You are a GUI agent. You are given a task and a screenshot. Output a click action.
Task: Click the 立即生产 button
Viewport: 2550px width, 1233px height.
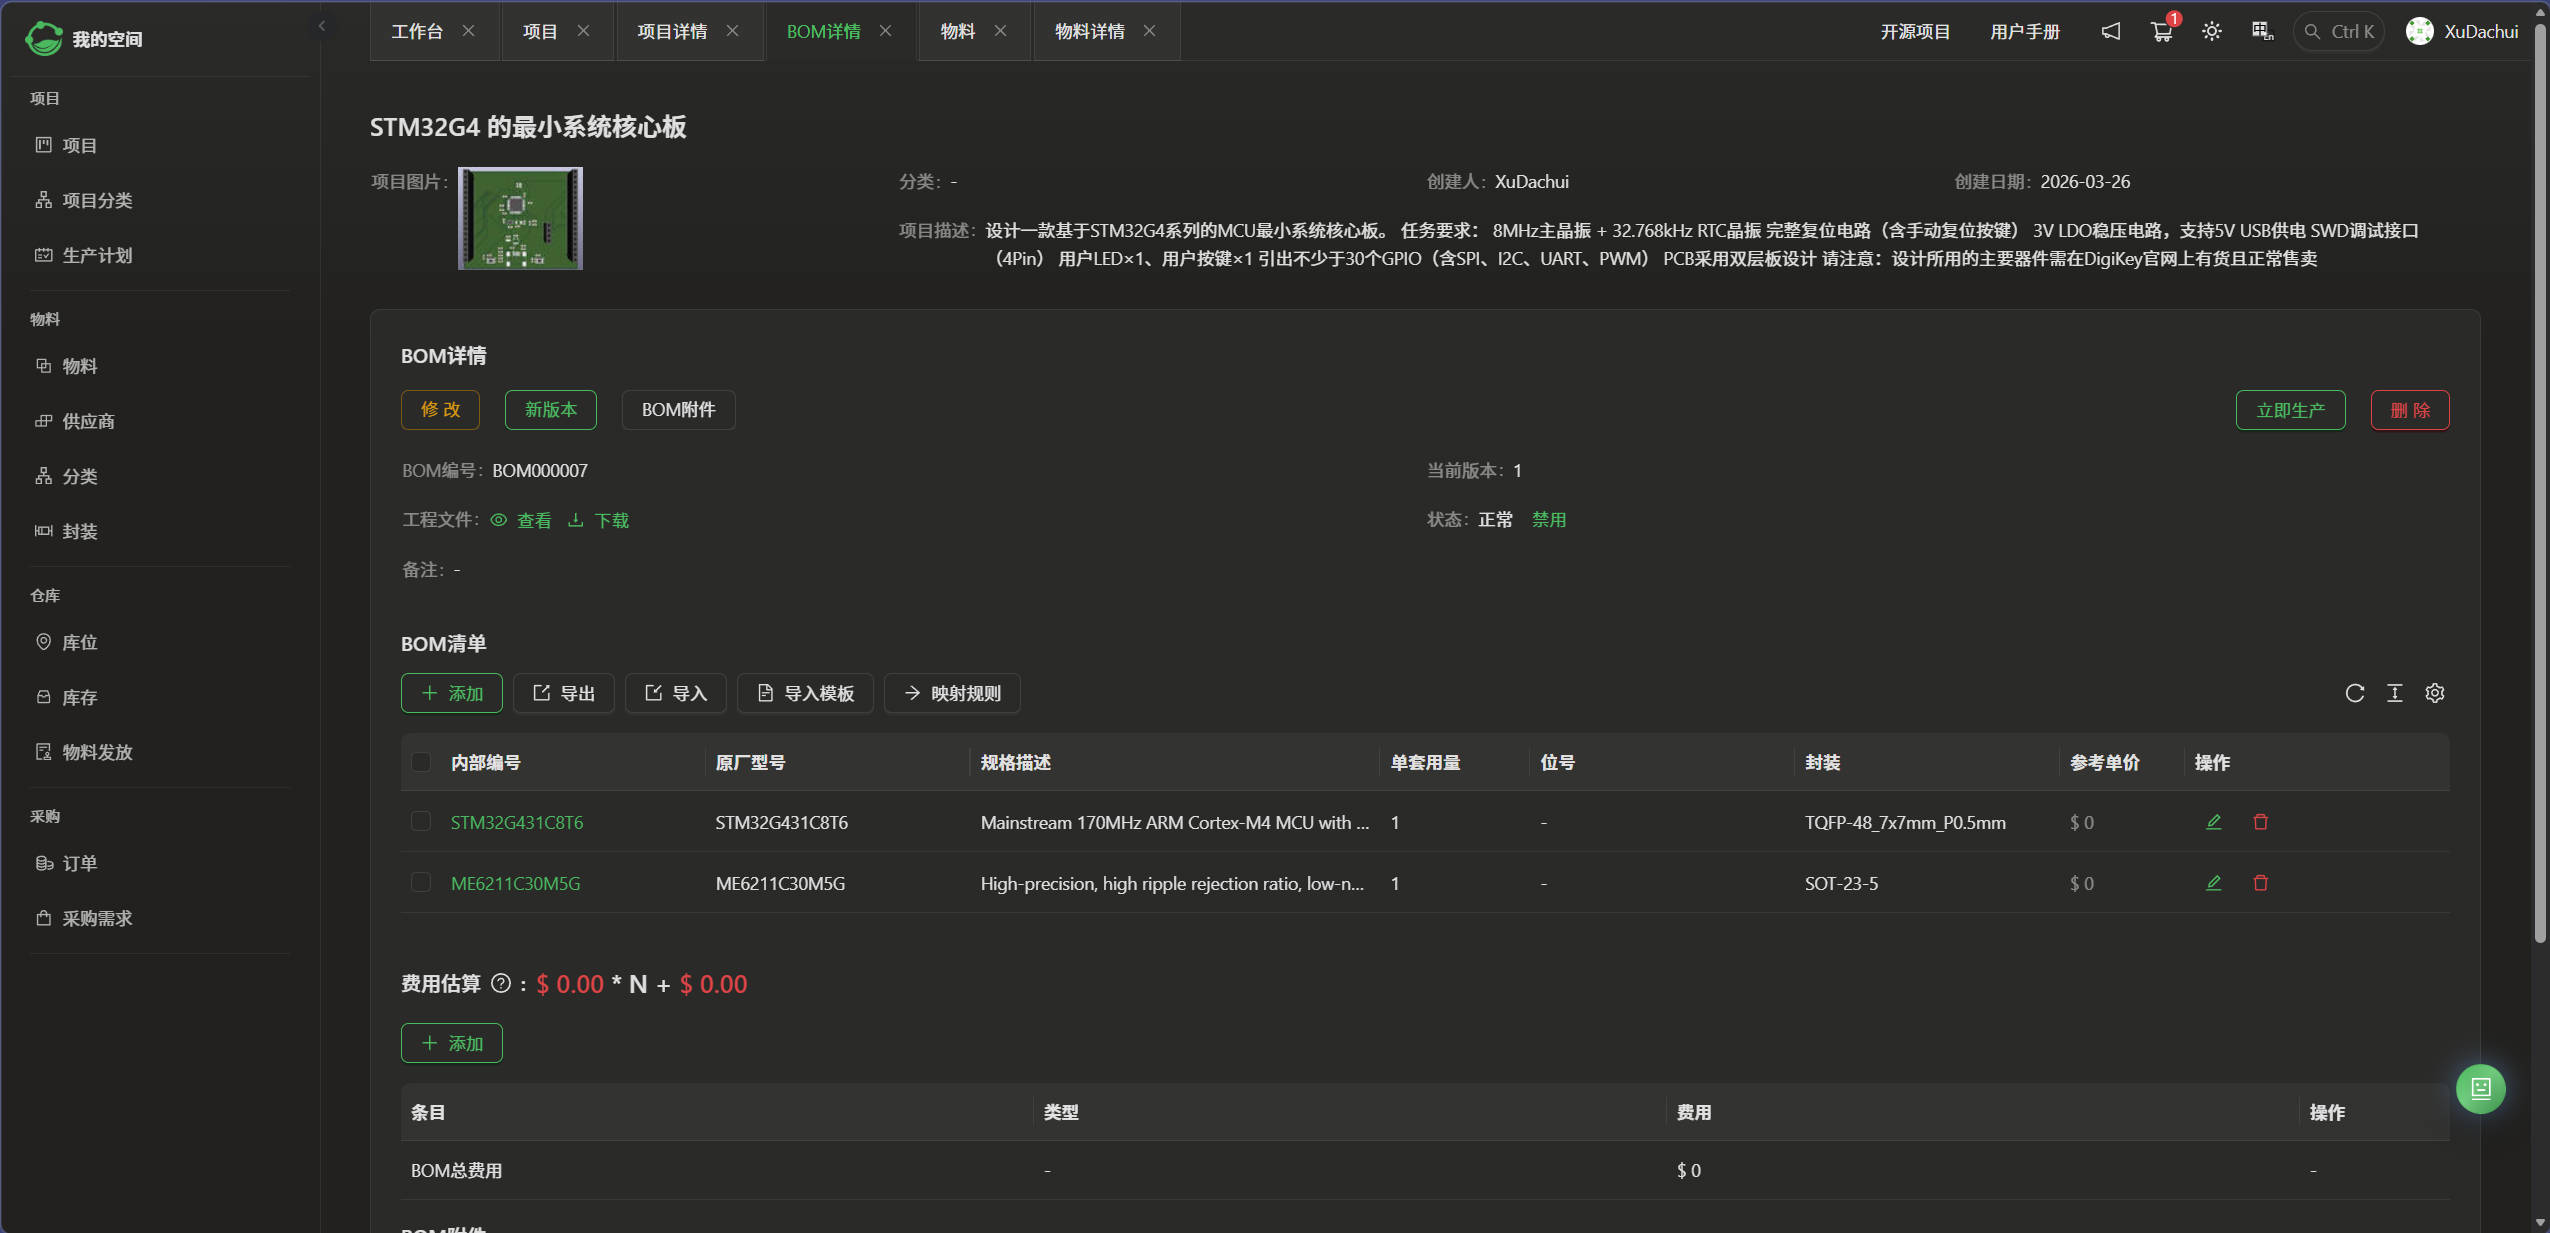[x=2290, y=410]
